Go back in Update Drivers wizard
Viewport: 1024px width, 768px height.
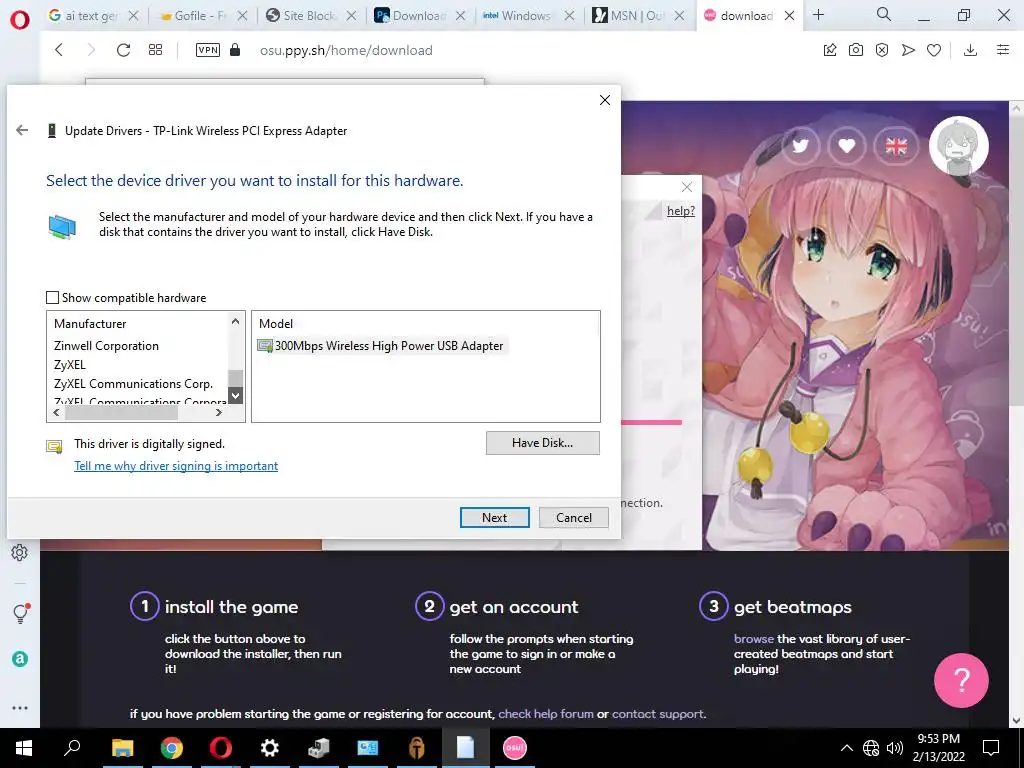(22, 130)
